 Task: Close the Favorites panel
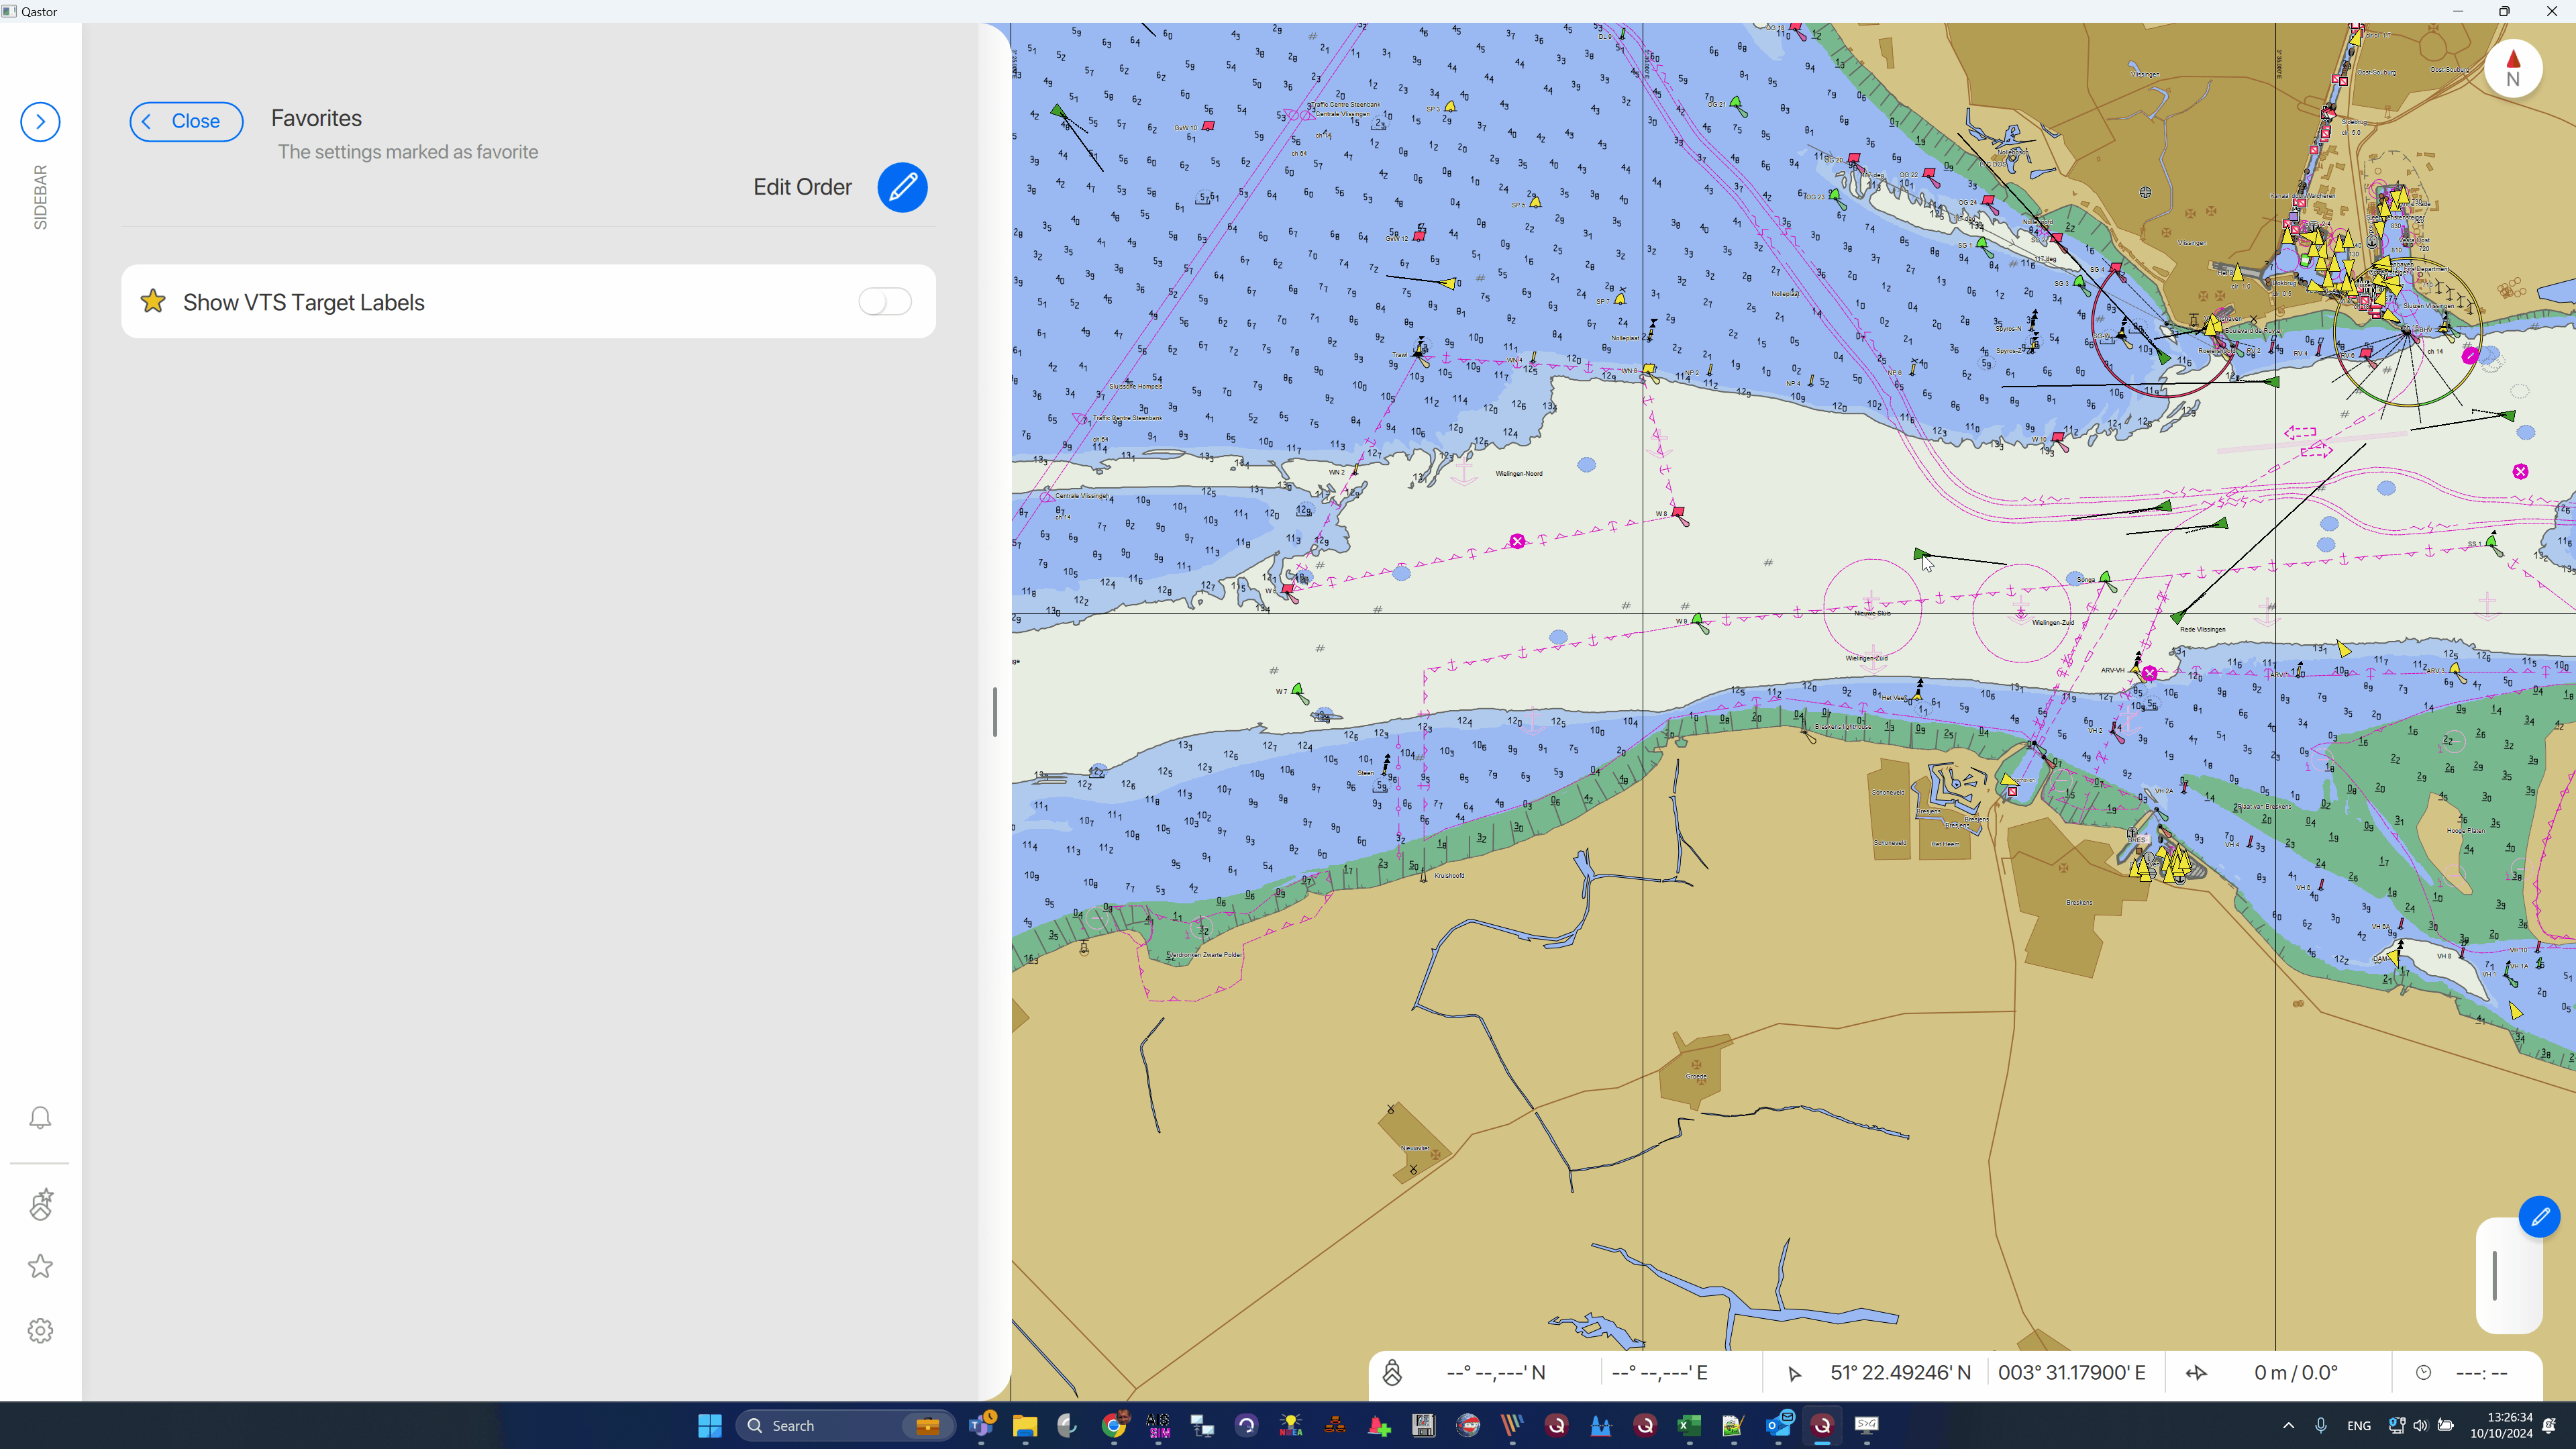(x=186, y=122)
